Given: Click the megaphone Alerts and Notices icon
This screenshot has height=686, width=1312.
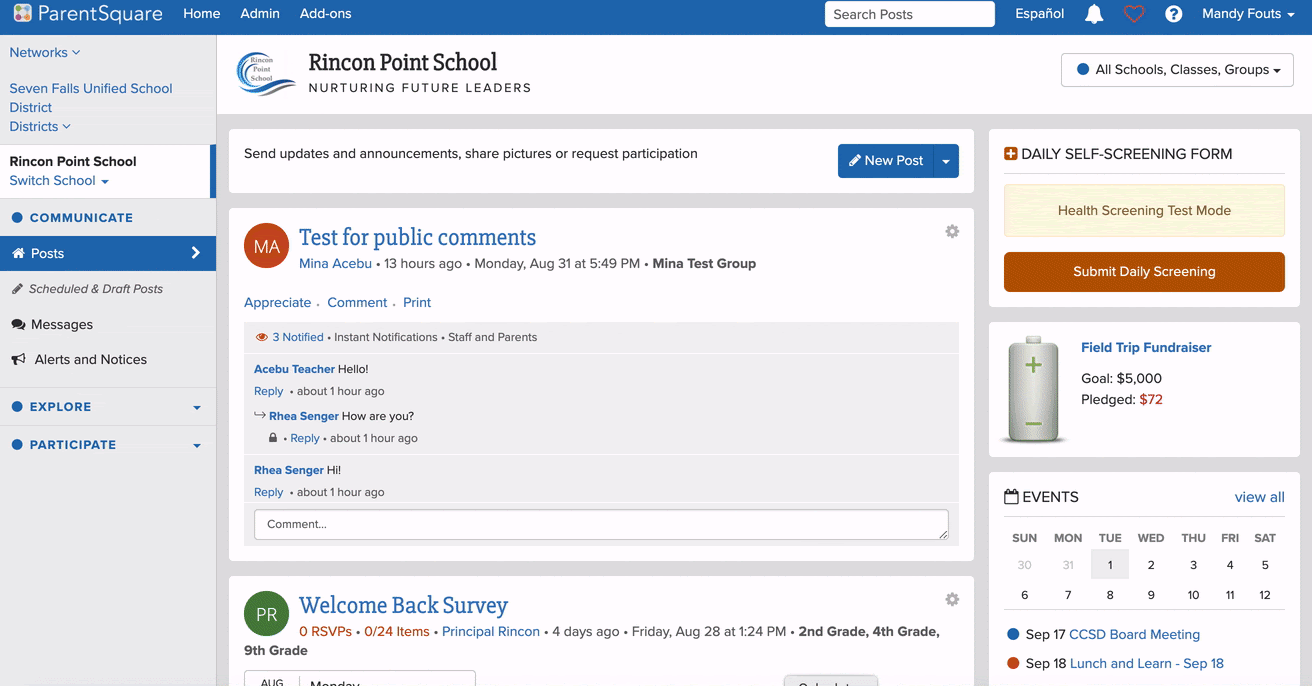Looking at the screenshot, I should coord(18,360).
